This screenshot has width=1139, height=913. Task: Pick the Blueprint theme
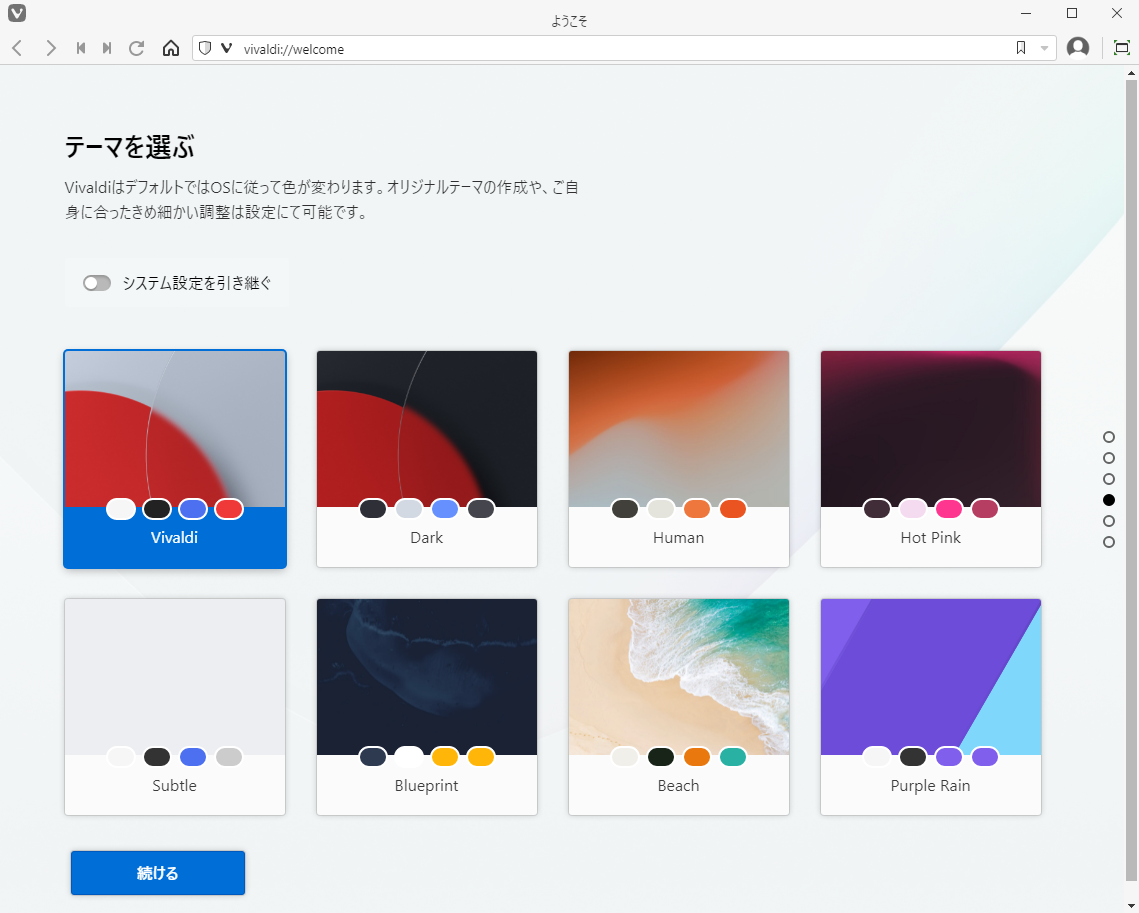point(427,707)
